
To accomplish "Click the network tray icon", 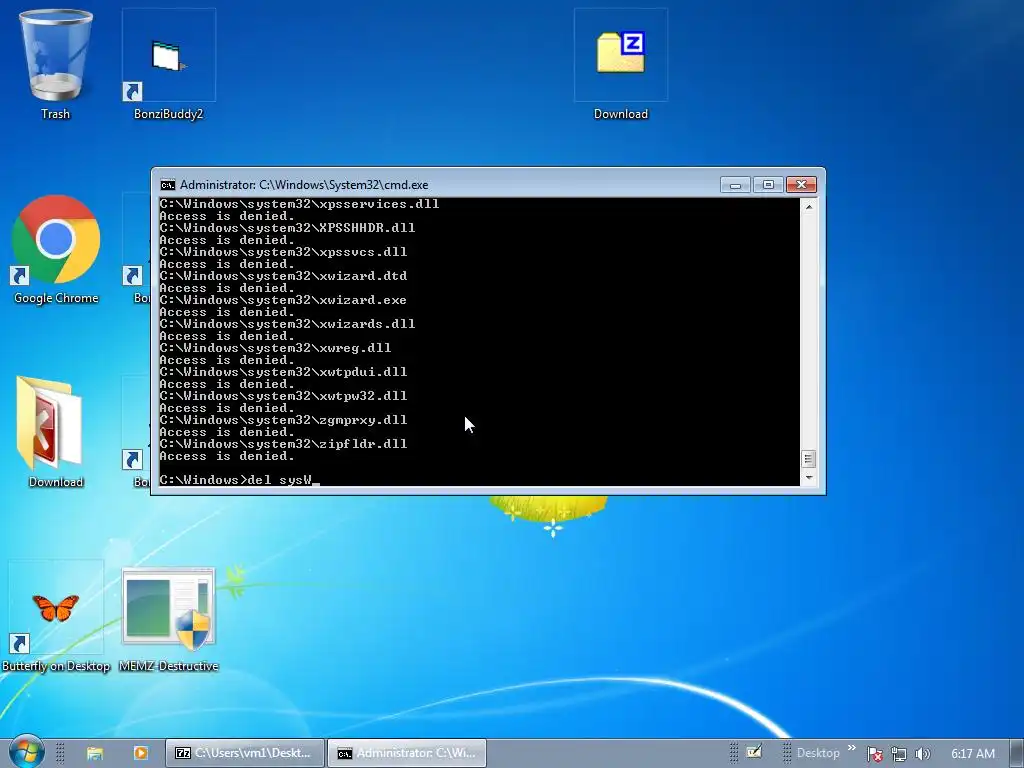I will coord(899,754).
